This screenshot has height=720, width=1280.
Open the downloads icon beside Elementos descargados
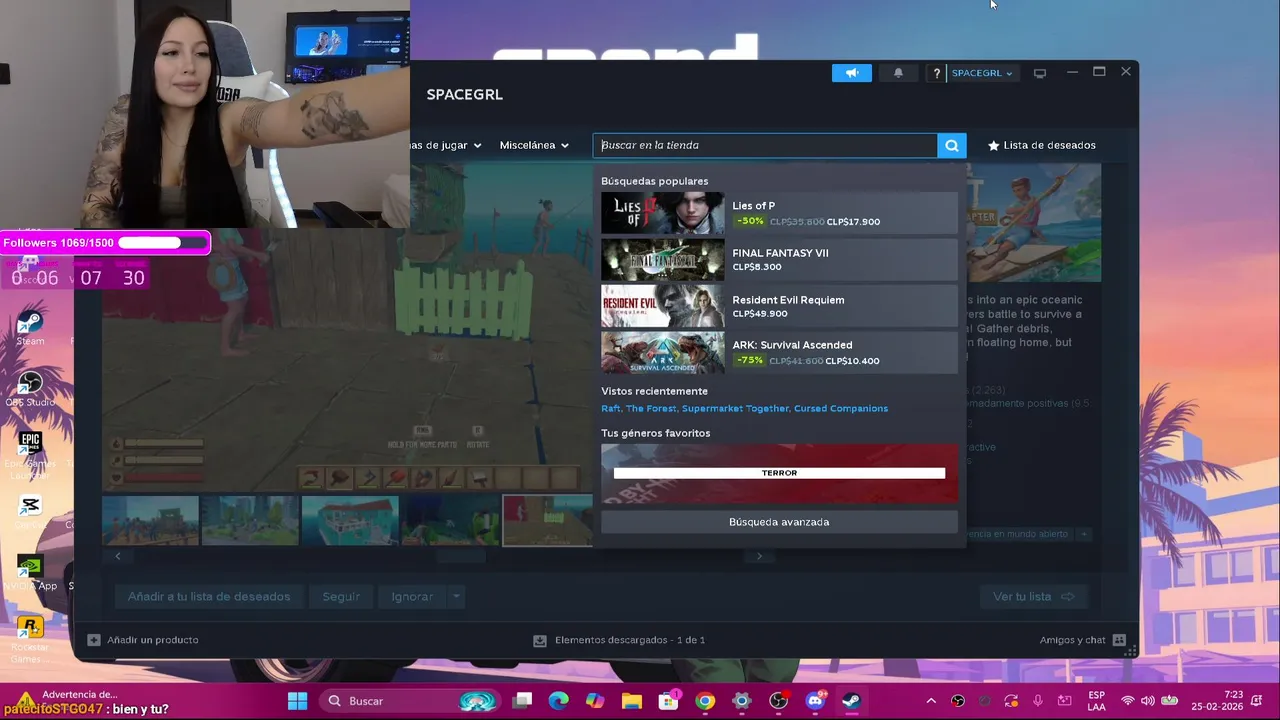(540, 640)
